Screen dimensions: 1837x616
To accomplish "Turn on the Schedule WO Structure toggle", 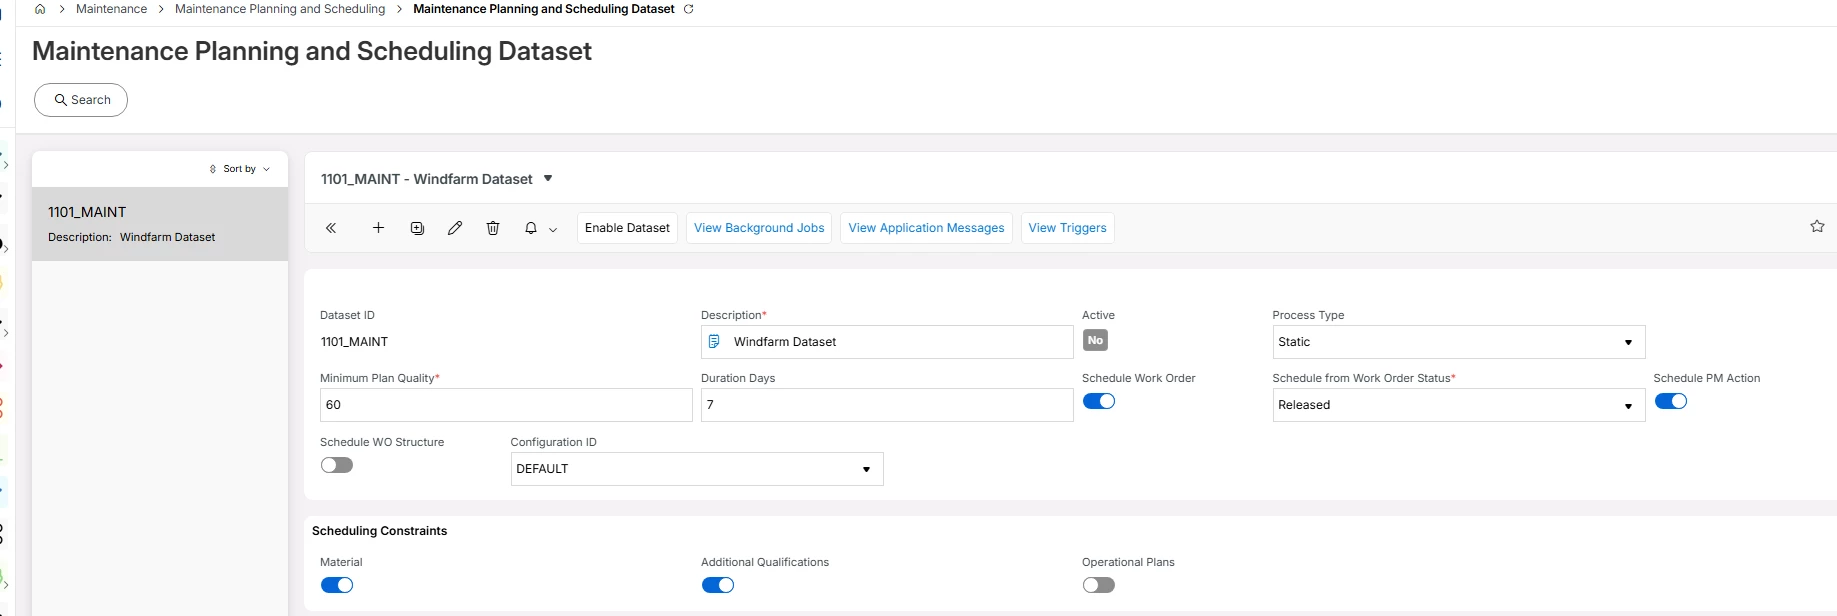I will [x=337, y=465].
